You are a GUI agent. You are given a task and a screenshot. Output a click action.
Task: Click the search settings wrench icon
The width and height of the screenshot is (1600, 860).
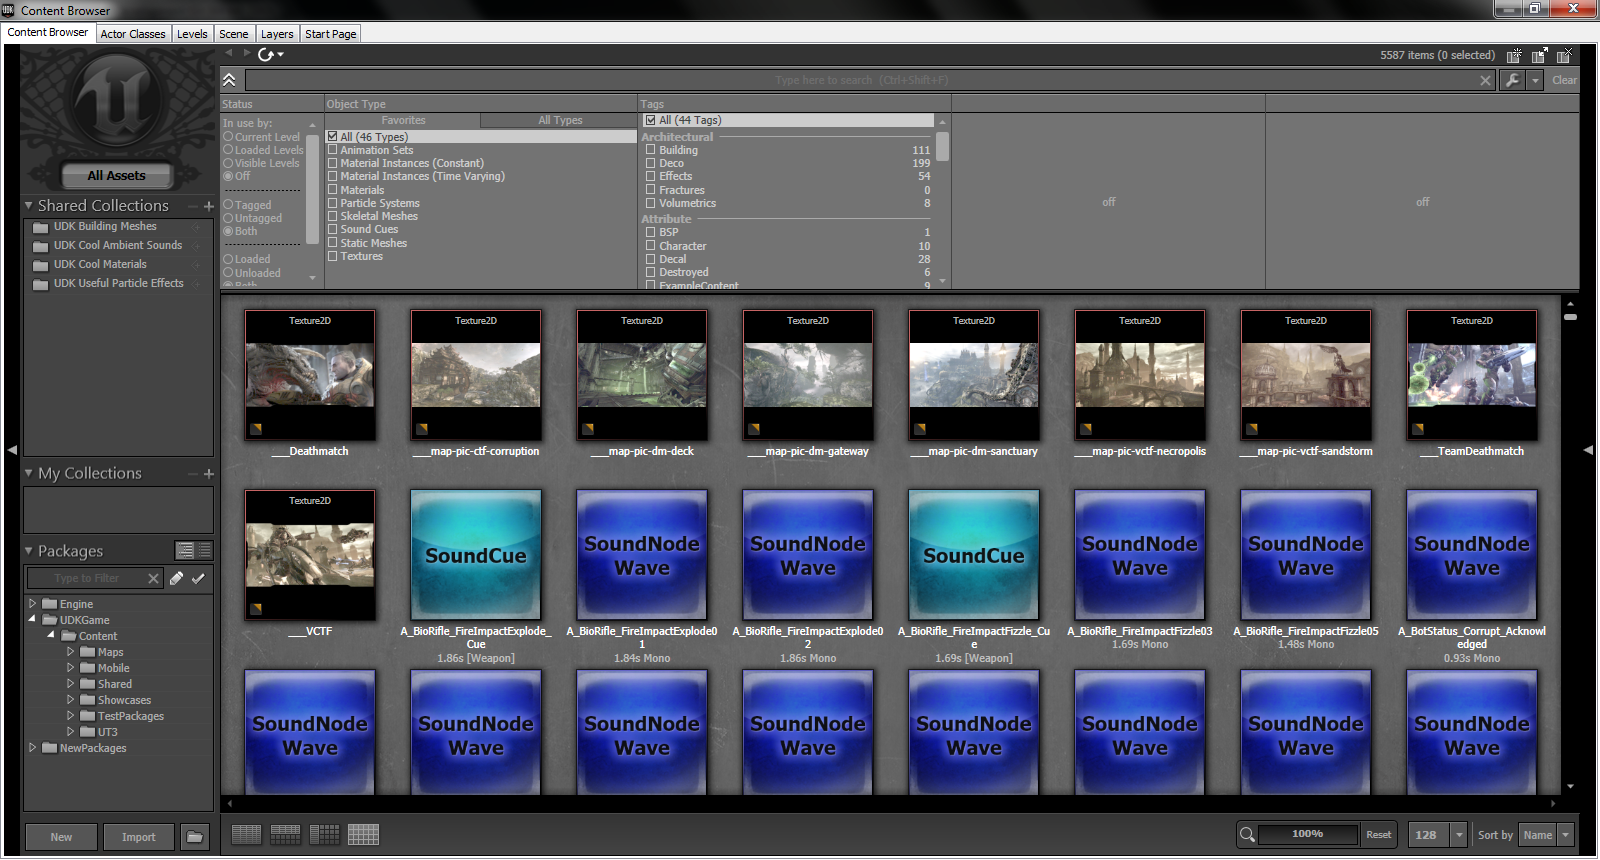[x=1512, y=80]
